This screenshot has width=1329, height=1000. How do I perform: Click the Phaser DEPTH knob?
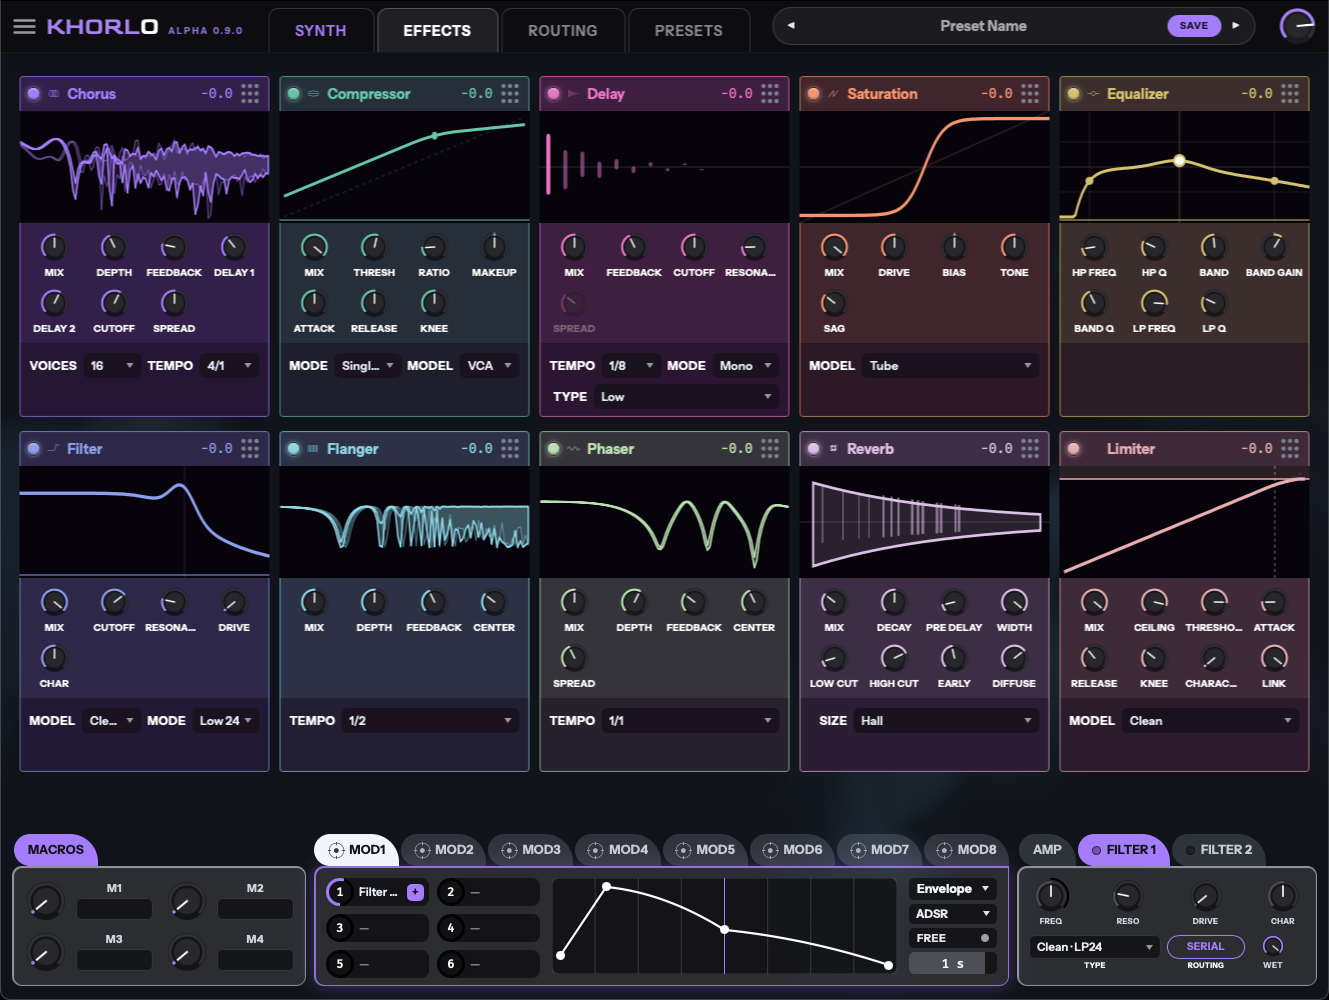(x=634, y=601)
